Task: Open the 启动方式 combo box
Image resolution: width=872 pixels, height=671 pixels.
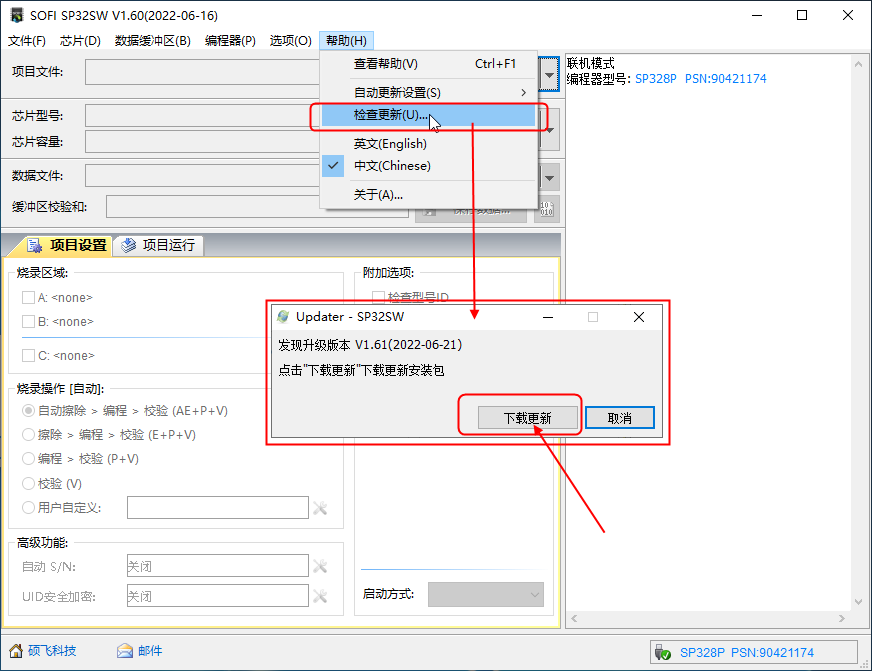Action: click(x=485, y=594)
